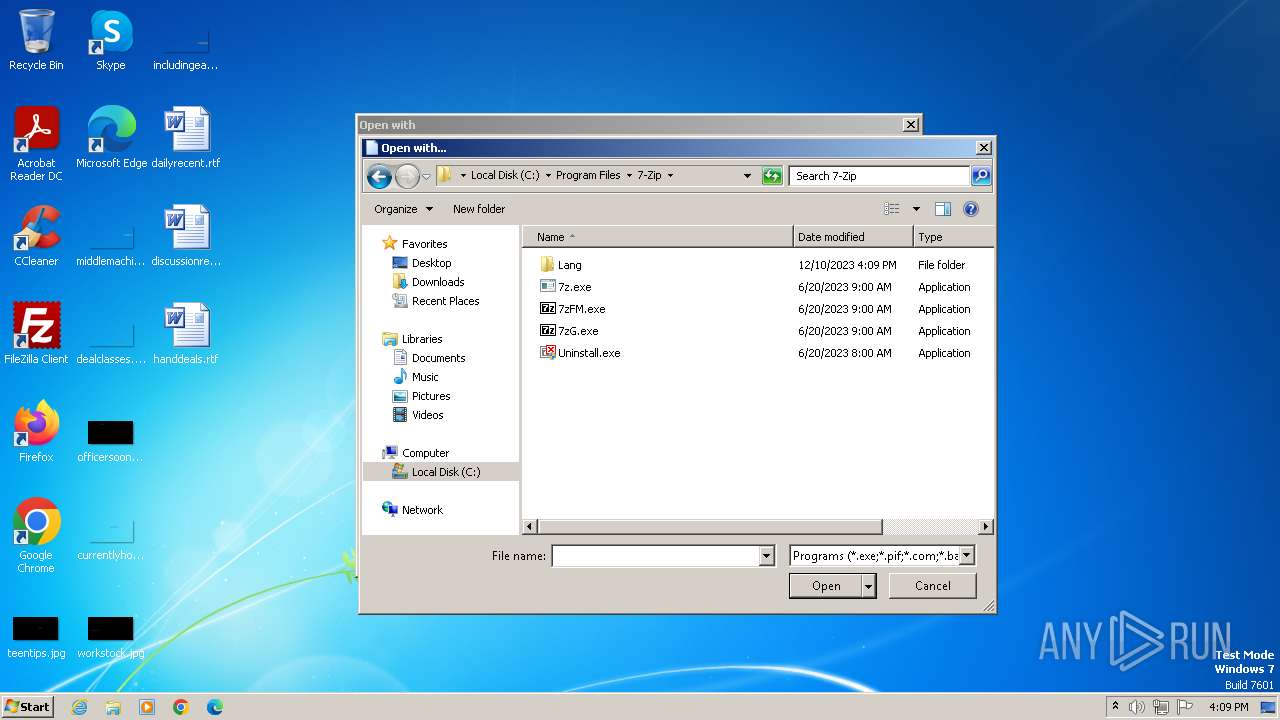The height and width of the screenshot is (720, 1280).
Task: Select Desktop in Favorites
Action: pos(431,263)
